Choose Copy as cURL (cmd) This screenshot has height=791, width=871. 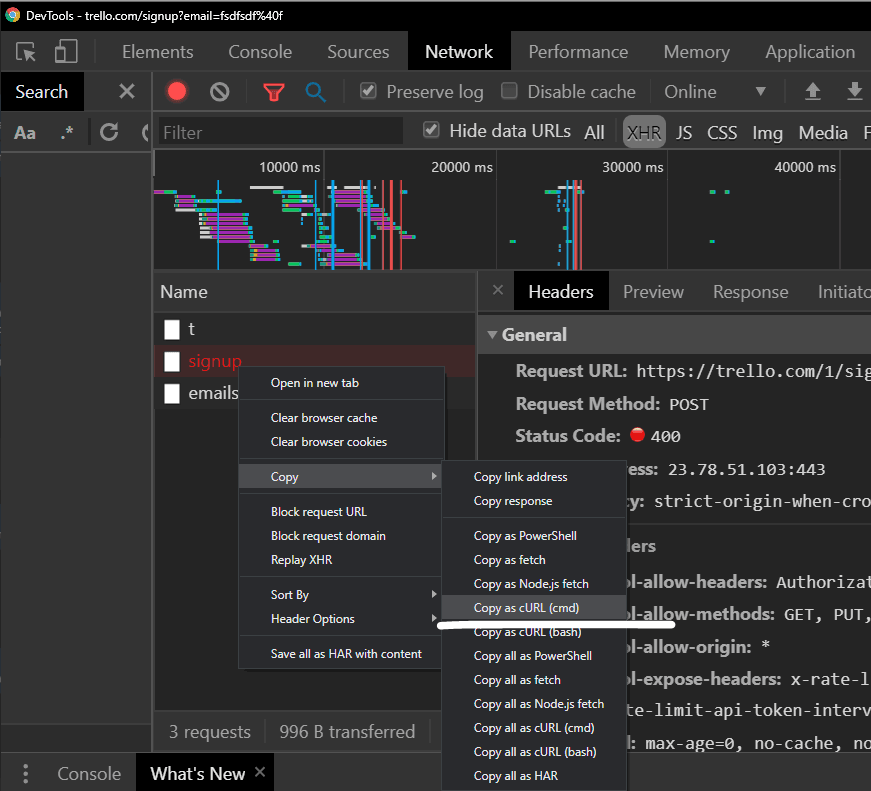tap(534, 608)
